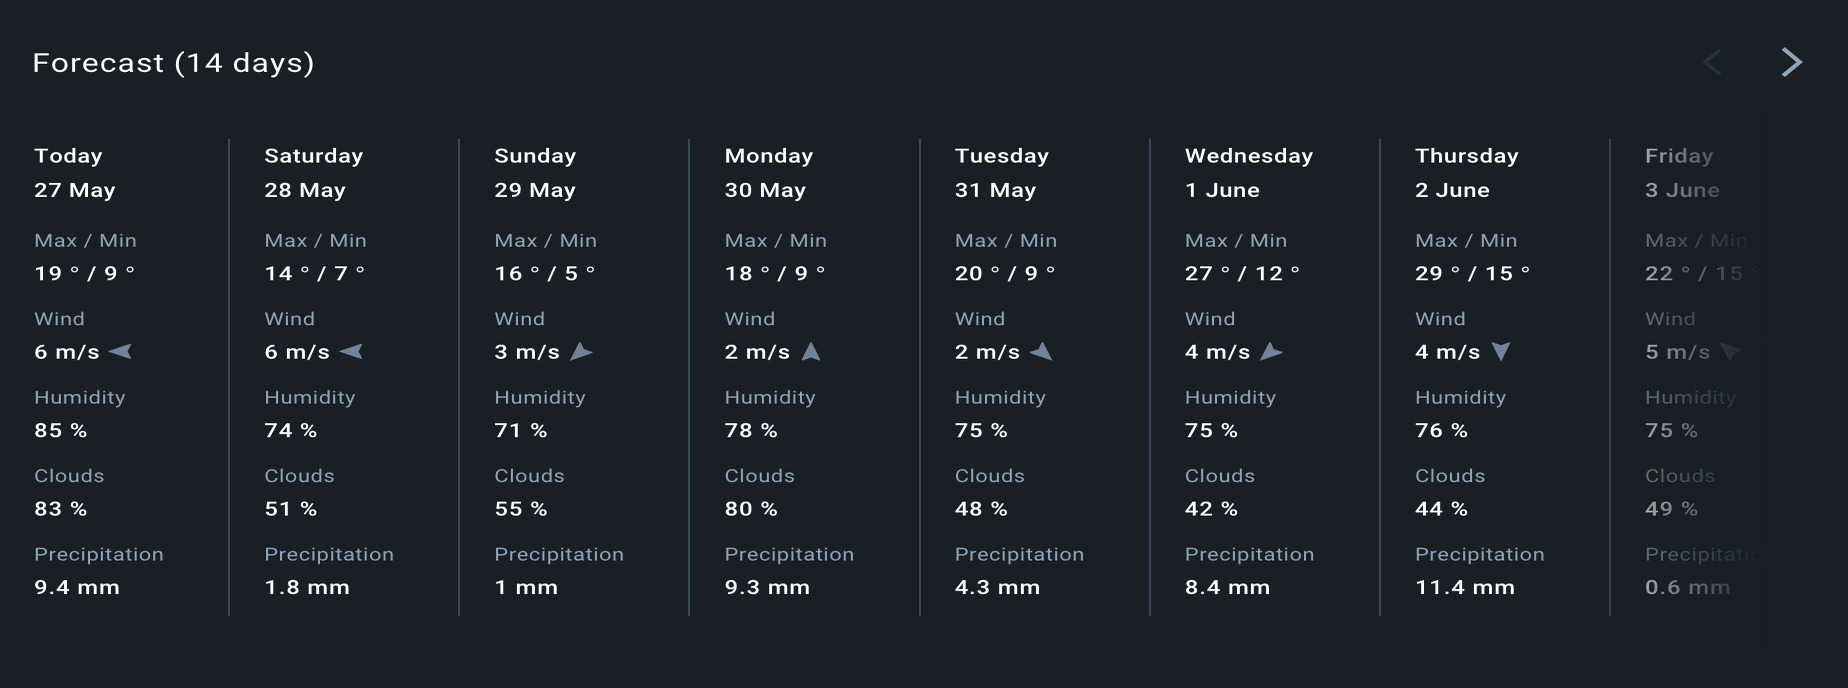Click Friday's wind direction arrow icon
This screenshot has width=1848, height=688.
pos(1731,352)
